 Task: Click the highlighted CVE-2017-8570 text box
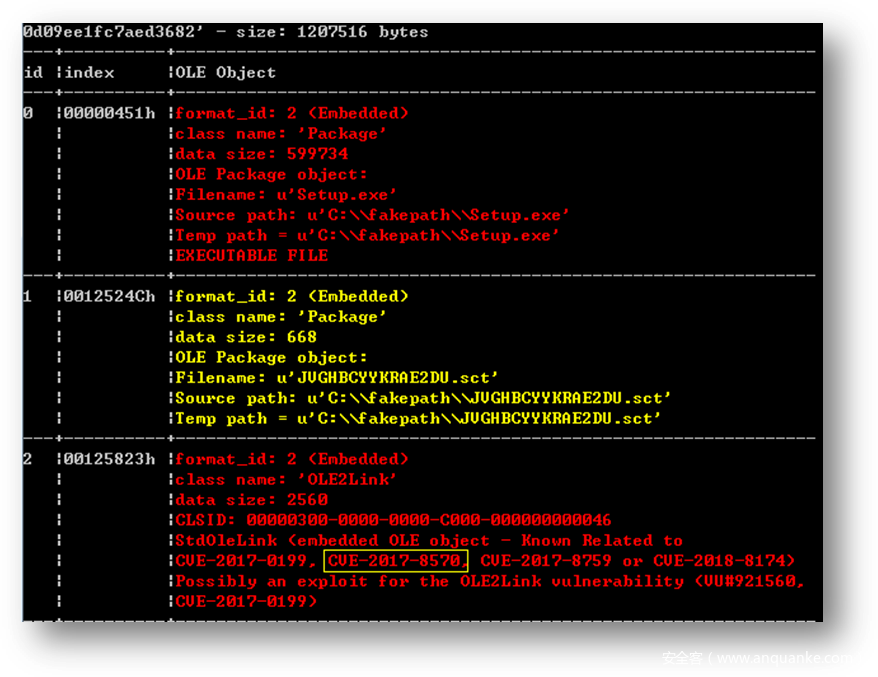(x=396, y=560)
